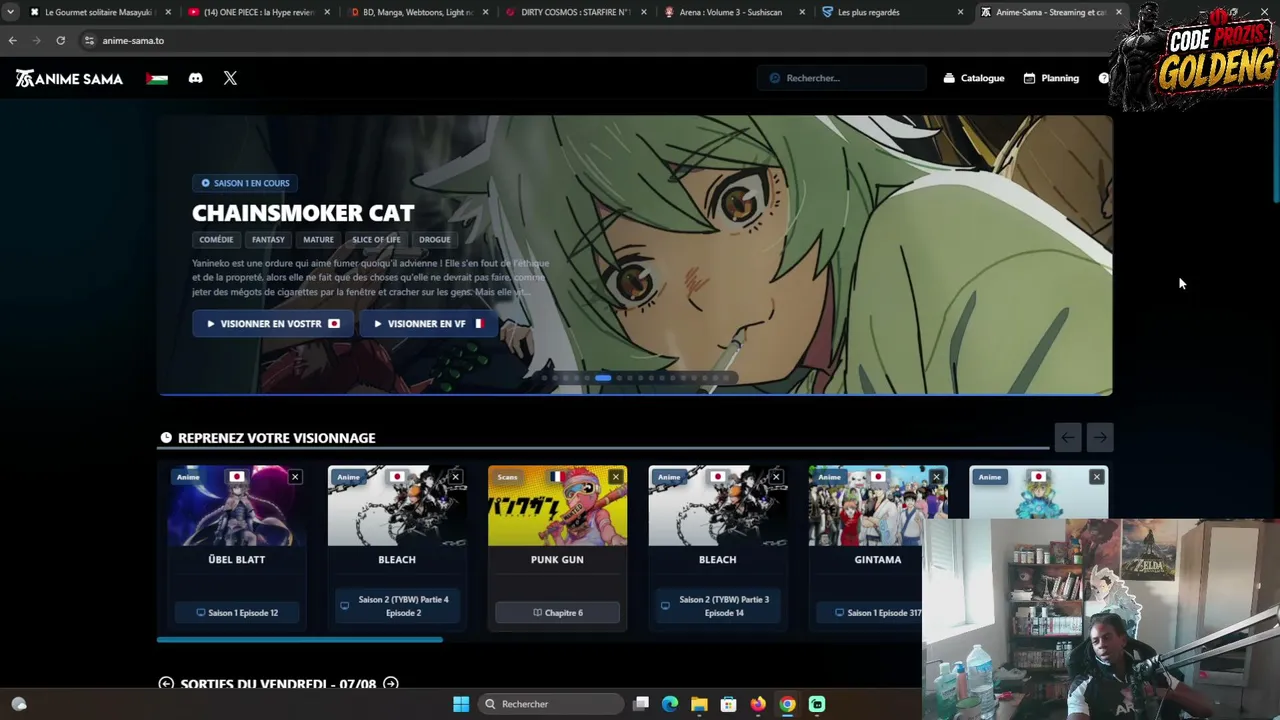Click the Palestine flag icon in header
Image resolution: width=1280 pixels, height=720 pixels.
click(x=157, y=78)
